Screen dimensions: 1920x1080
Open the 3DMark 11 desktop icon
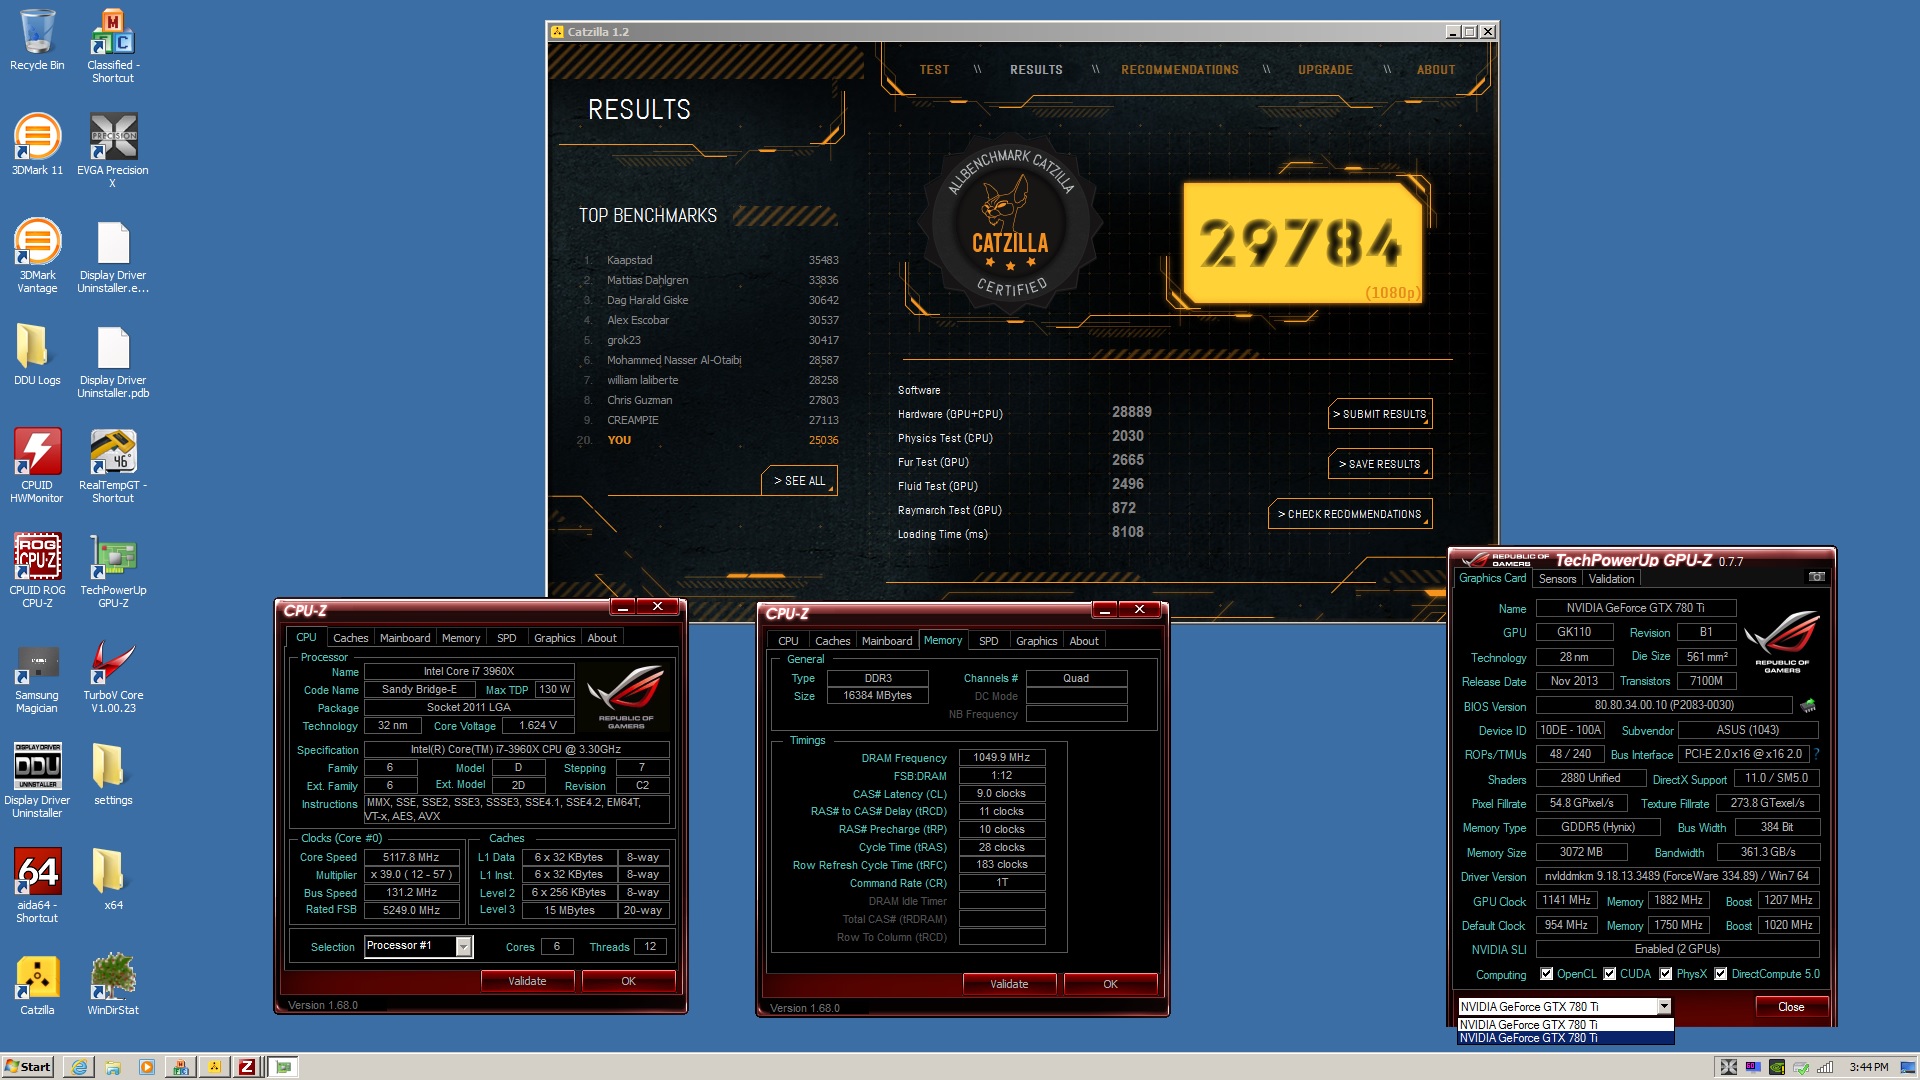click(37, 145)
